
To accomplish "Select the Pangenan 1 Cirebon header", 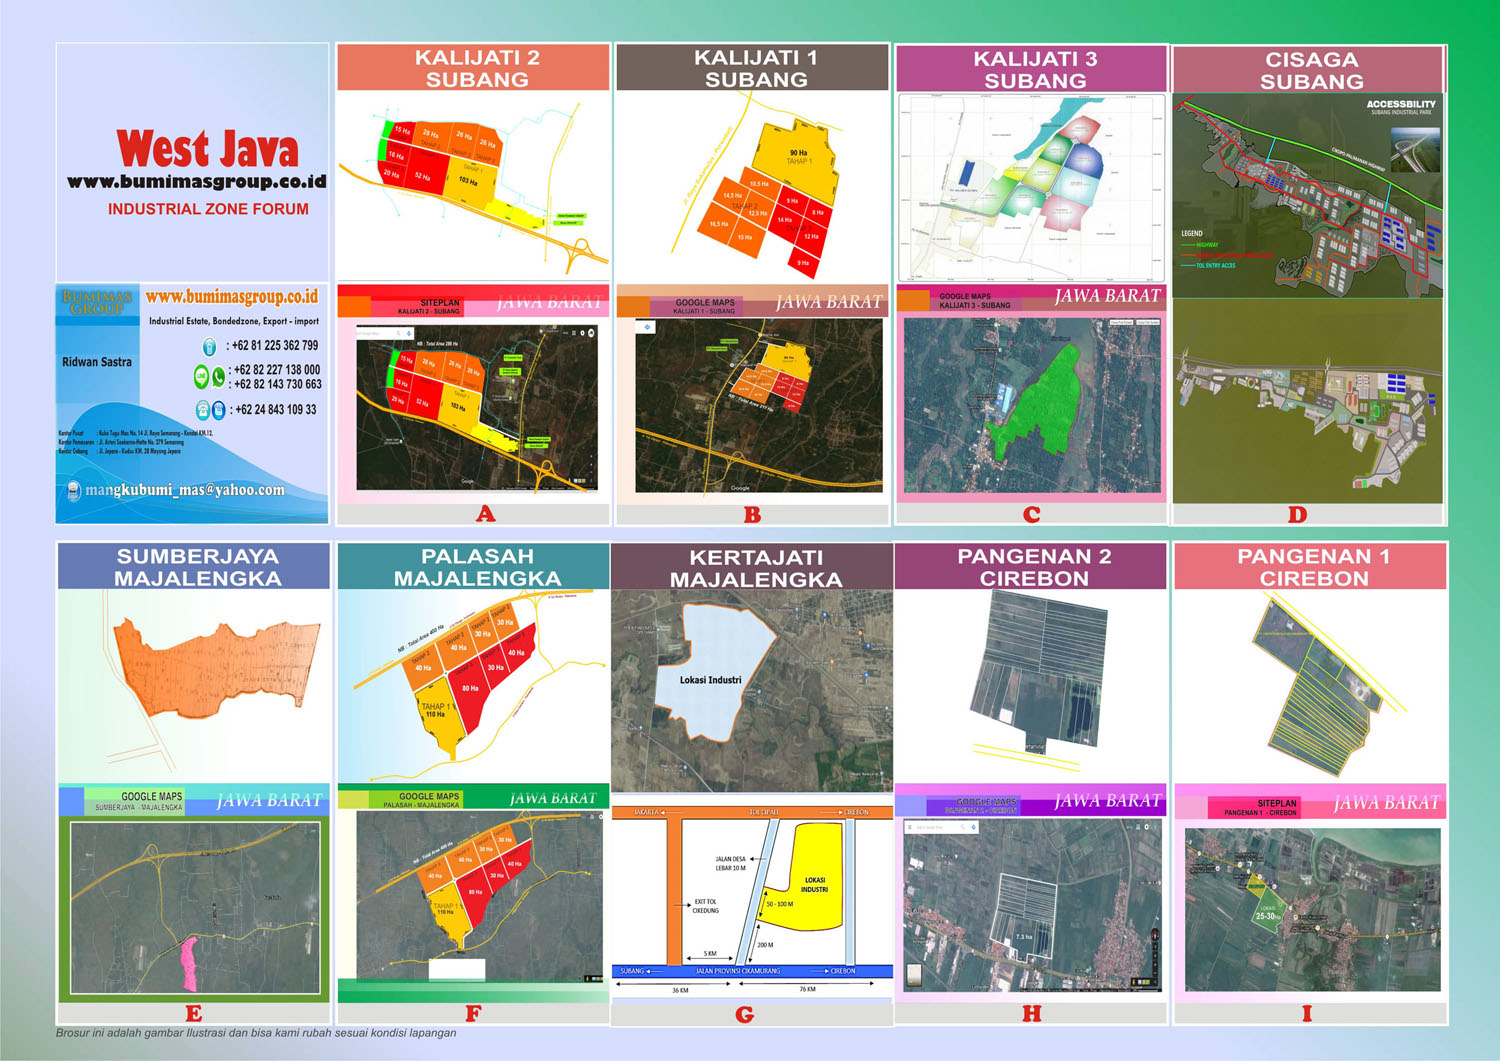I will tap(1311, 567).
